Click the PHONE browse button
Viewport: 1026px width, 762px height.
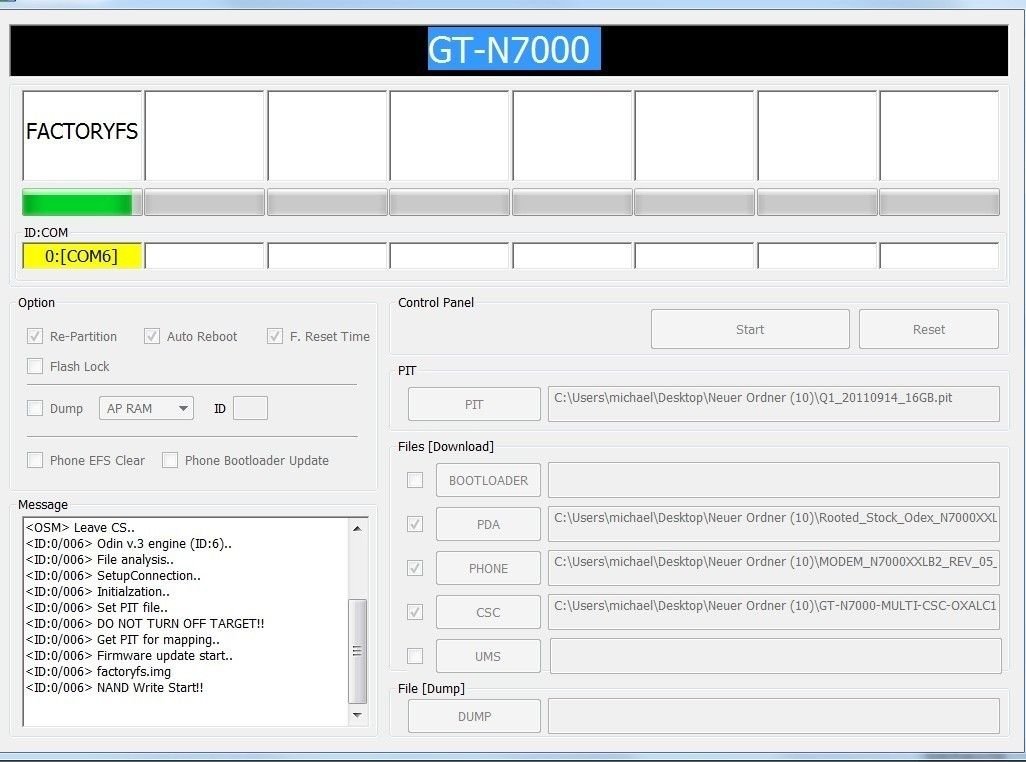(x=488, y=568)
